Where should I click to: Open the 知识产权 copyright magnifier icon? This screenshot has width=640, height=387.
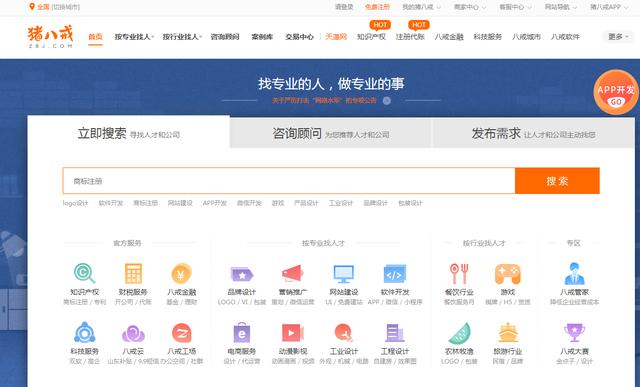pyautogui.click(x=84, y=274)
